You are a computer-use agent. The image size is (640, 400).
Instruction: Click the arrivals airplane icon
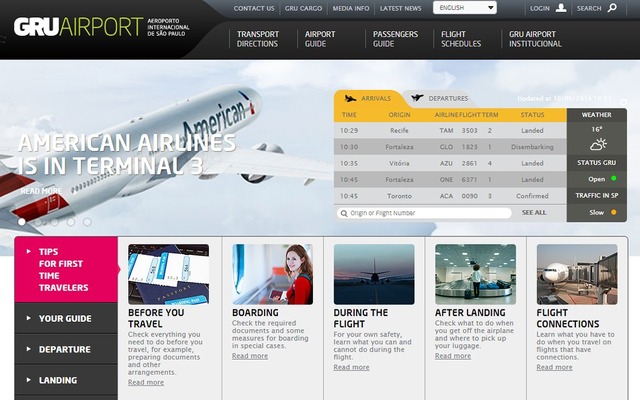pyautogui.click(x=350, y=98)
